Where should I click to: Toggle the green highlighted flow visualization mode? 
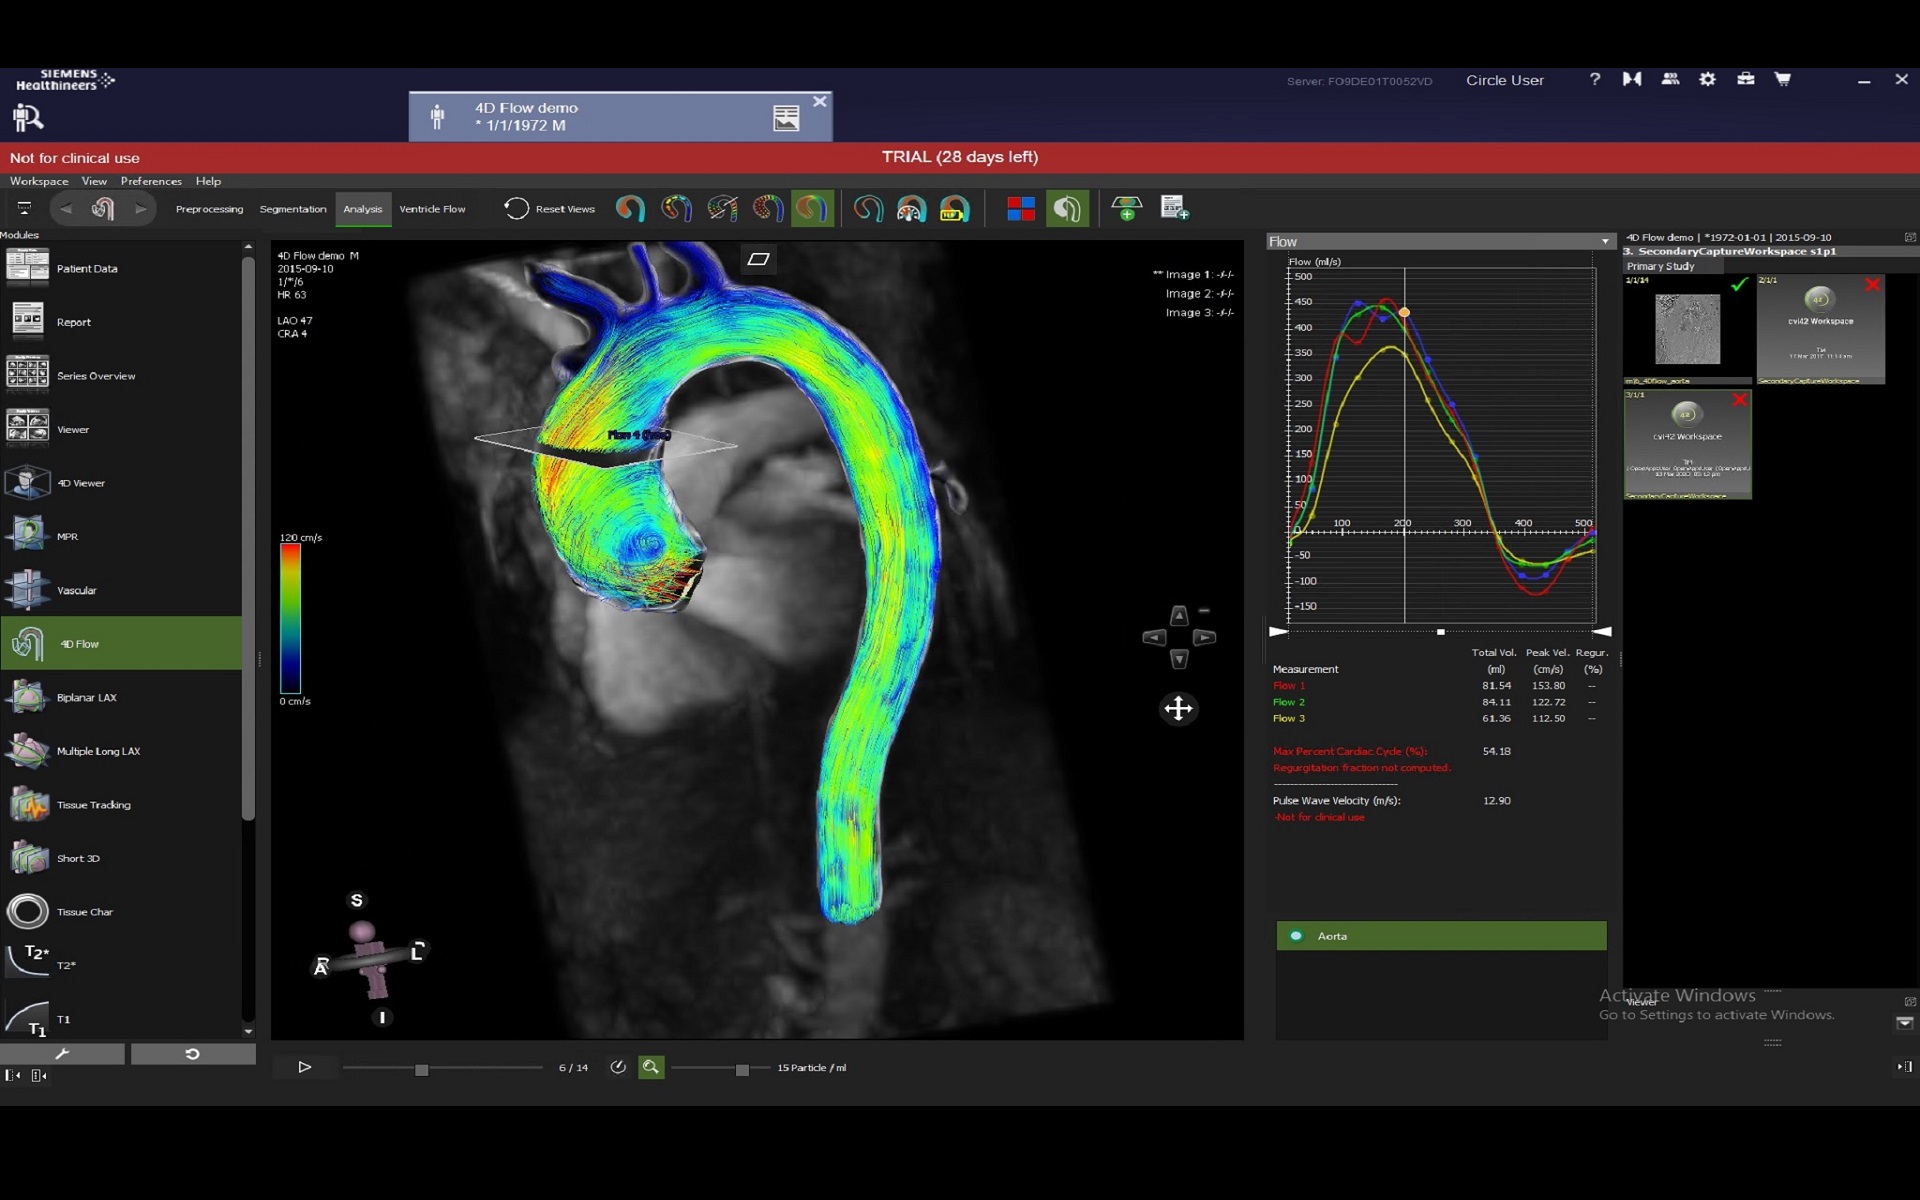click(811, 209)
